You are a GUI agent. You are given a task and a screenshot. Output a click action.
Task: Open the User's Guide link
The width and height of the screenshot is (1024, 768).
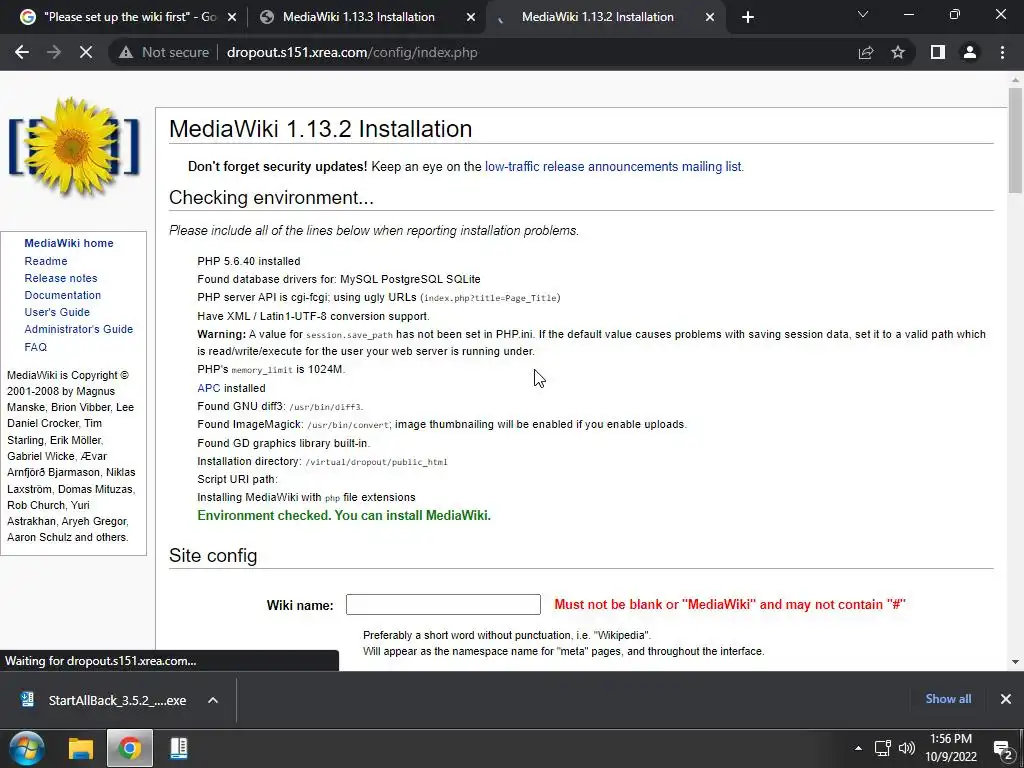57,312
